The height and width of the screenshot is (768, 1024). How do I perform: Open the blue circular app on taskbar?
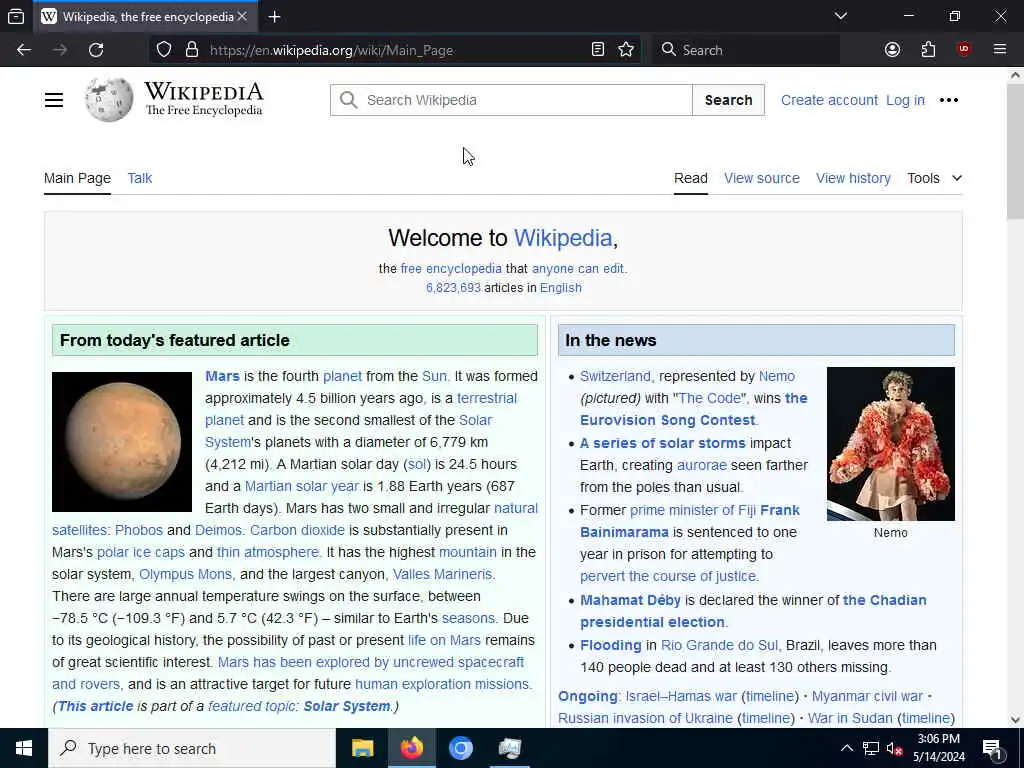(x=460, y=748)
